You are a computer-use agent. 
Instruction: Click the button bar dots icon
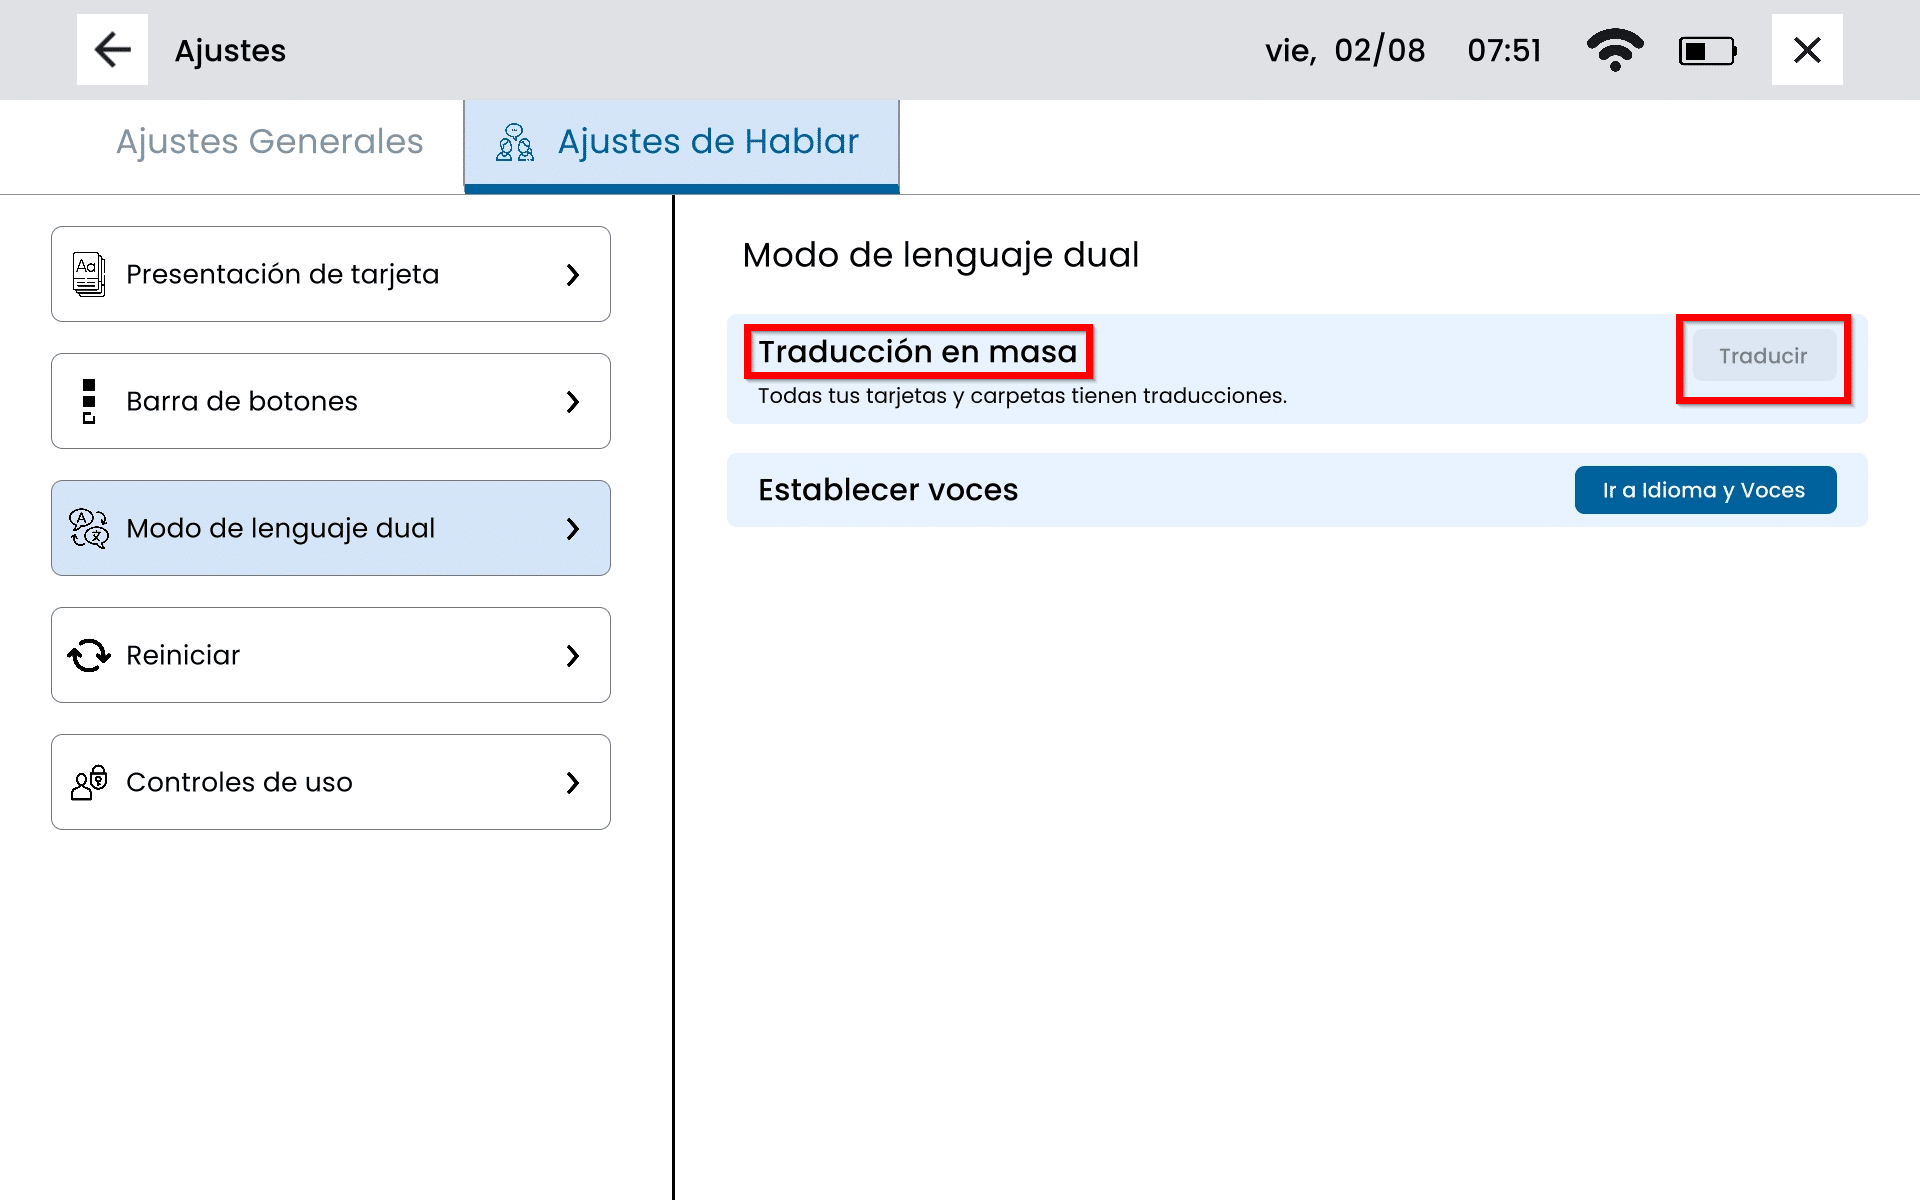click(x=89, y=401)
